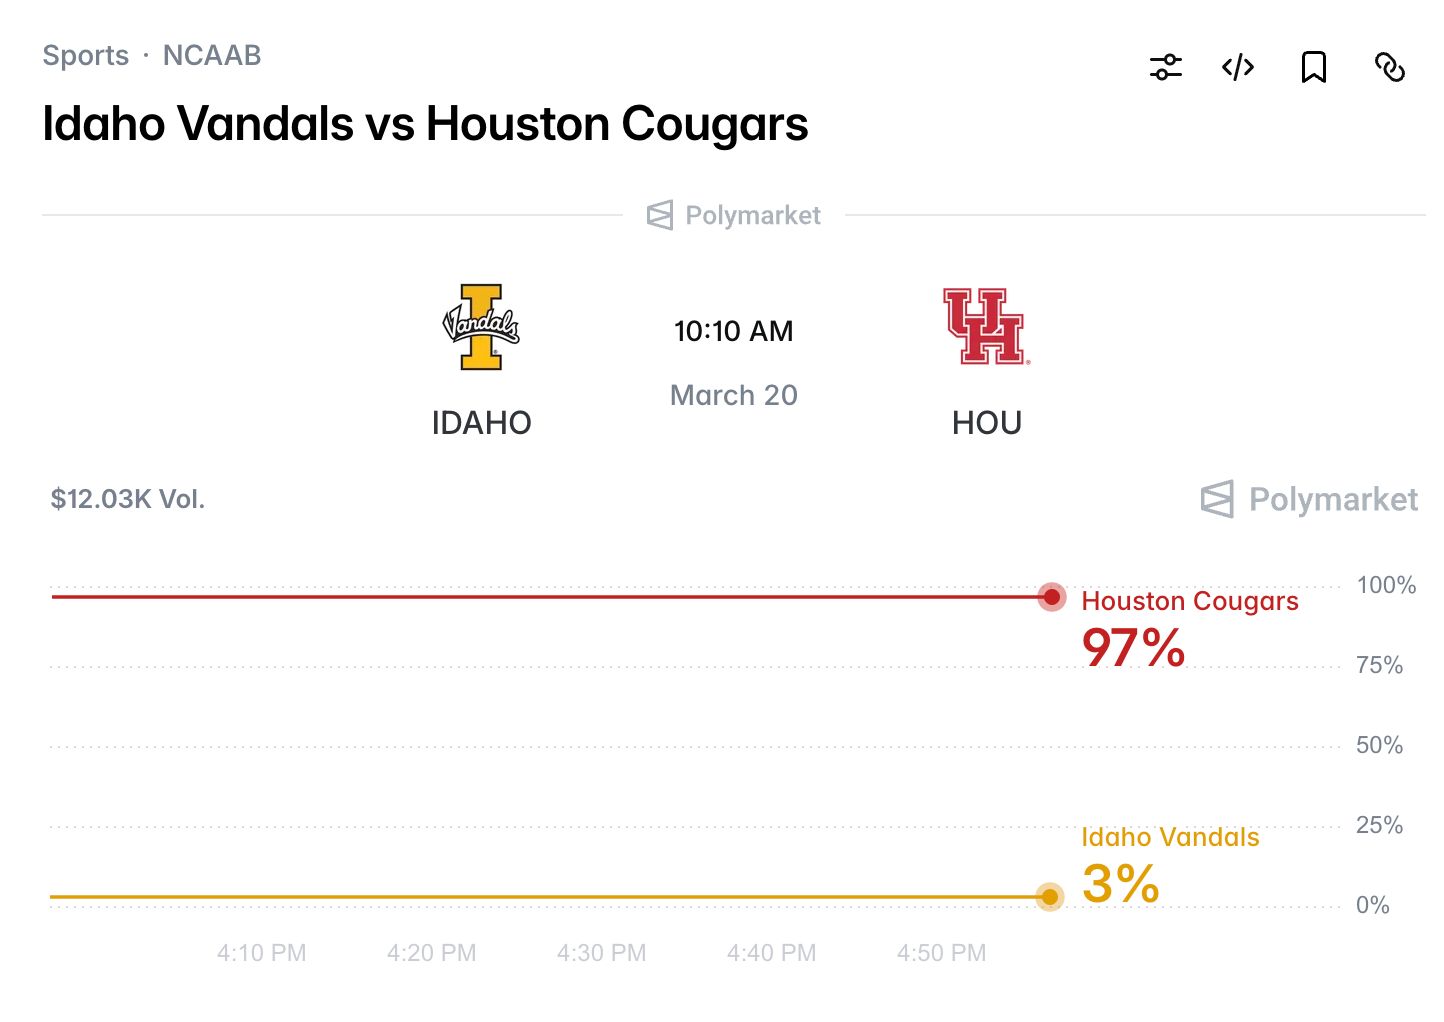Click the red Houston Cougars chart line
The height and width of the screenshot is (1022, 1444).
500,597
